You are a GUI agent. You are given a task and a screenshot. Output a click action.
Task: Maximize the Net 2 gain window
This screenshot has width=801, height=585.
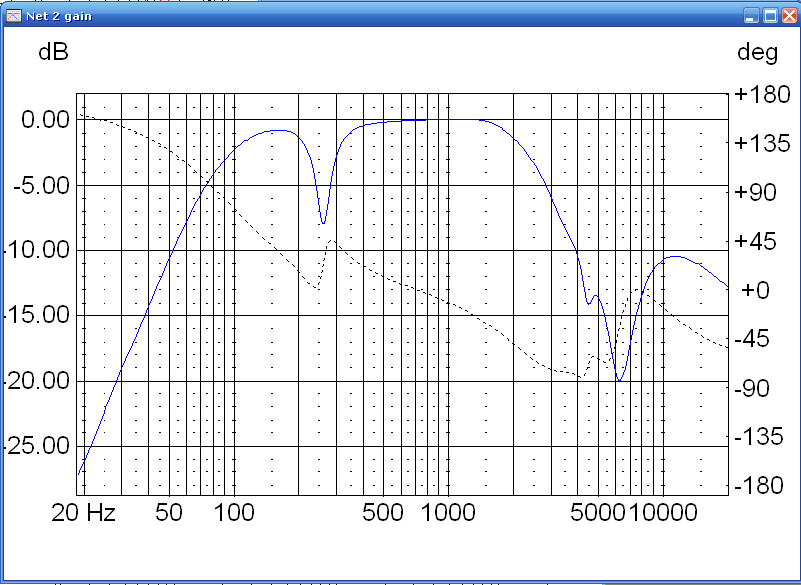coord(770,16)
